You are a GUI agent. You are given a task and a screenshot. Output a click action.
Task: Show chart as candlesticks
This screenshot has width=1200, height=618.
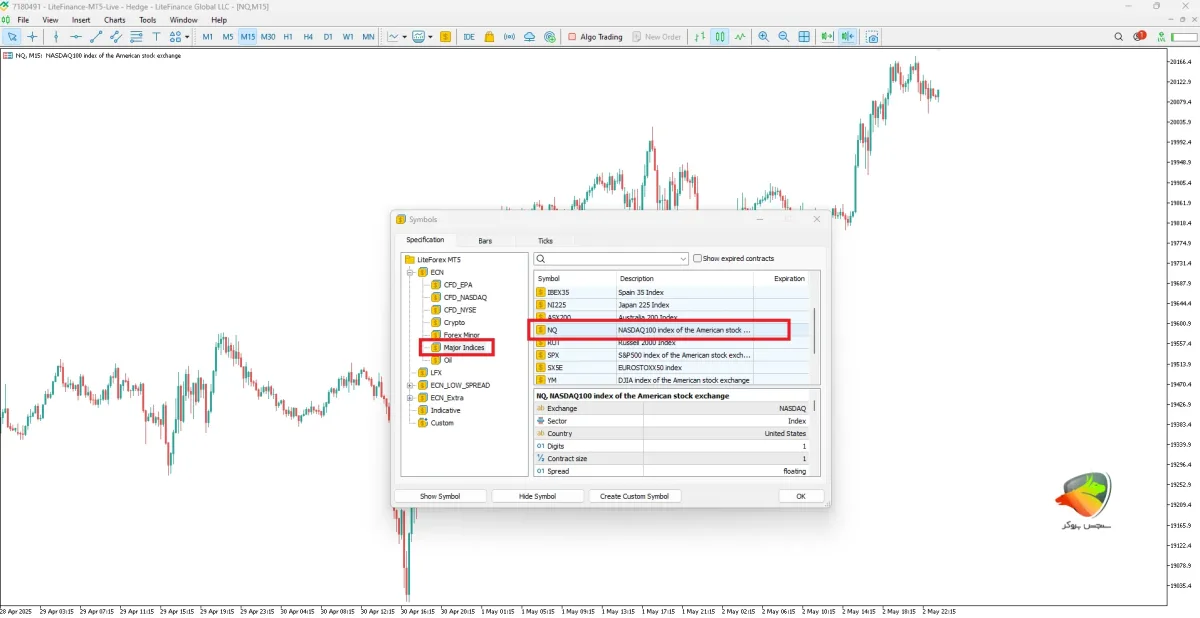720,37
